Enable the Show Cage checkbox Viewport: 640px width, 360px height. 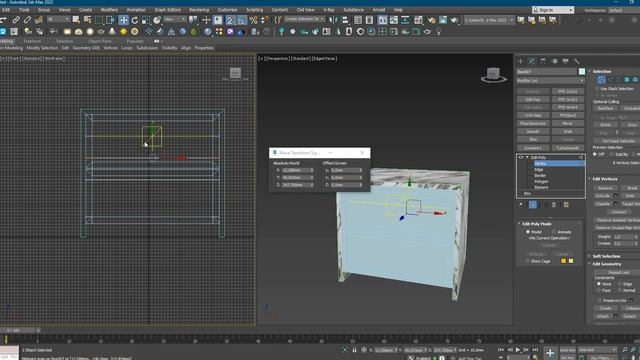(527, 261)
